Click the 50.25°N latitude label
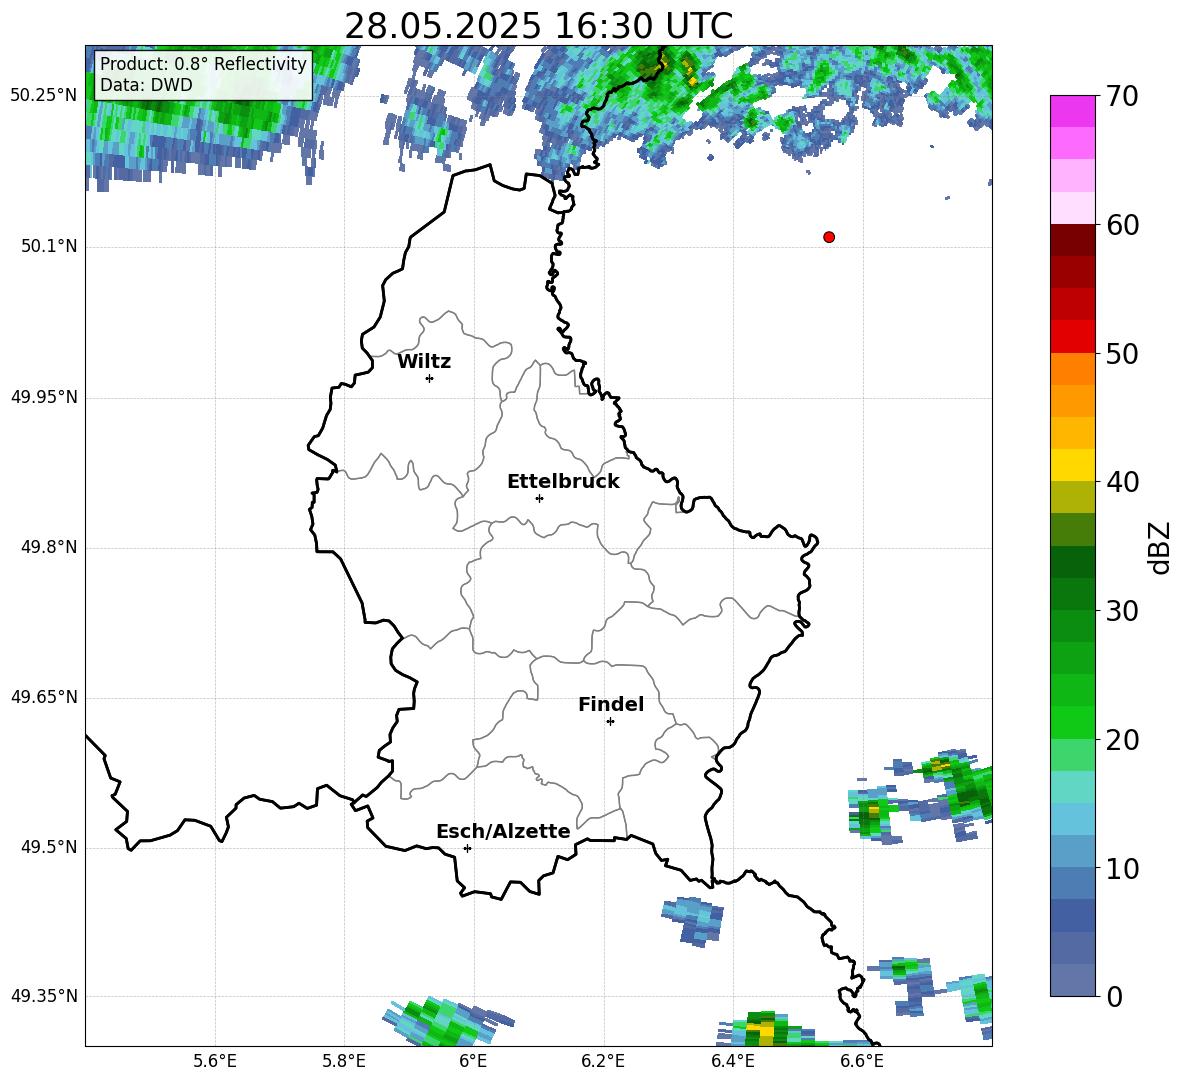1184x1081 pixels. [x=44, y=96]
